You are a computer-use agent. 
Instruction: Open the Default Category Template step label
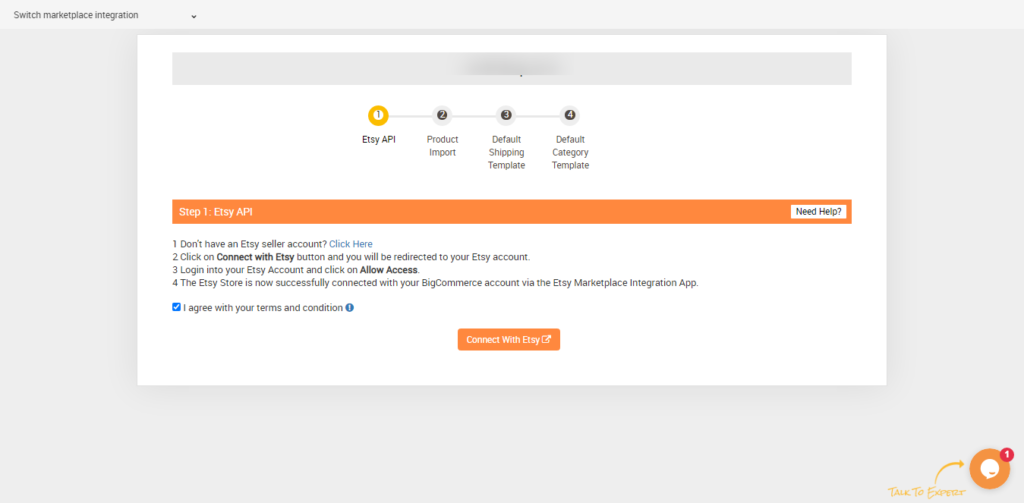570,152
